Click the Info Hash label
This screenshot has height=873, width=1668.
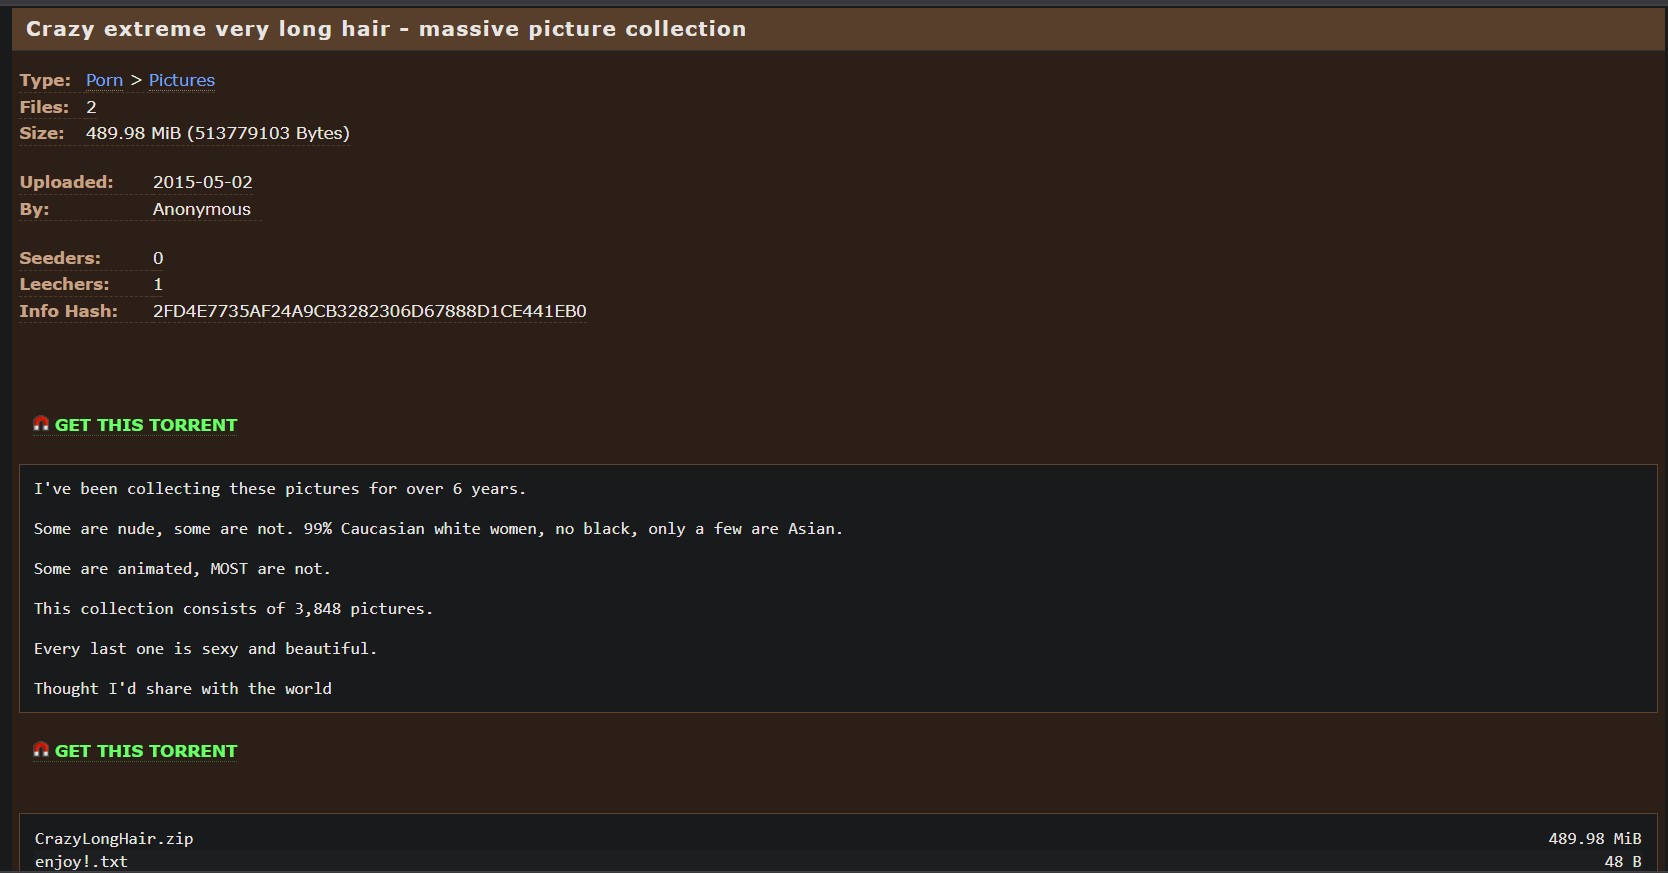tap(68, 311)
